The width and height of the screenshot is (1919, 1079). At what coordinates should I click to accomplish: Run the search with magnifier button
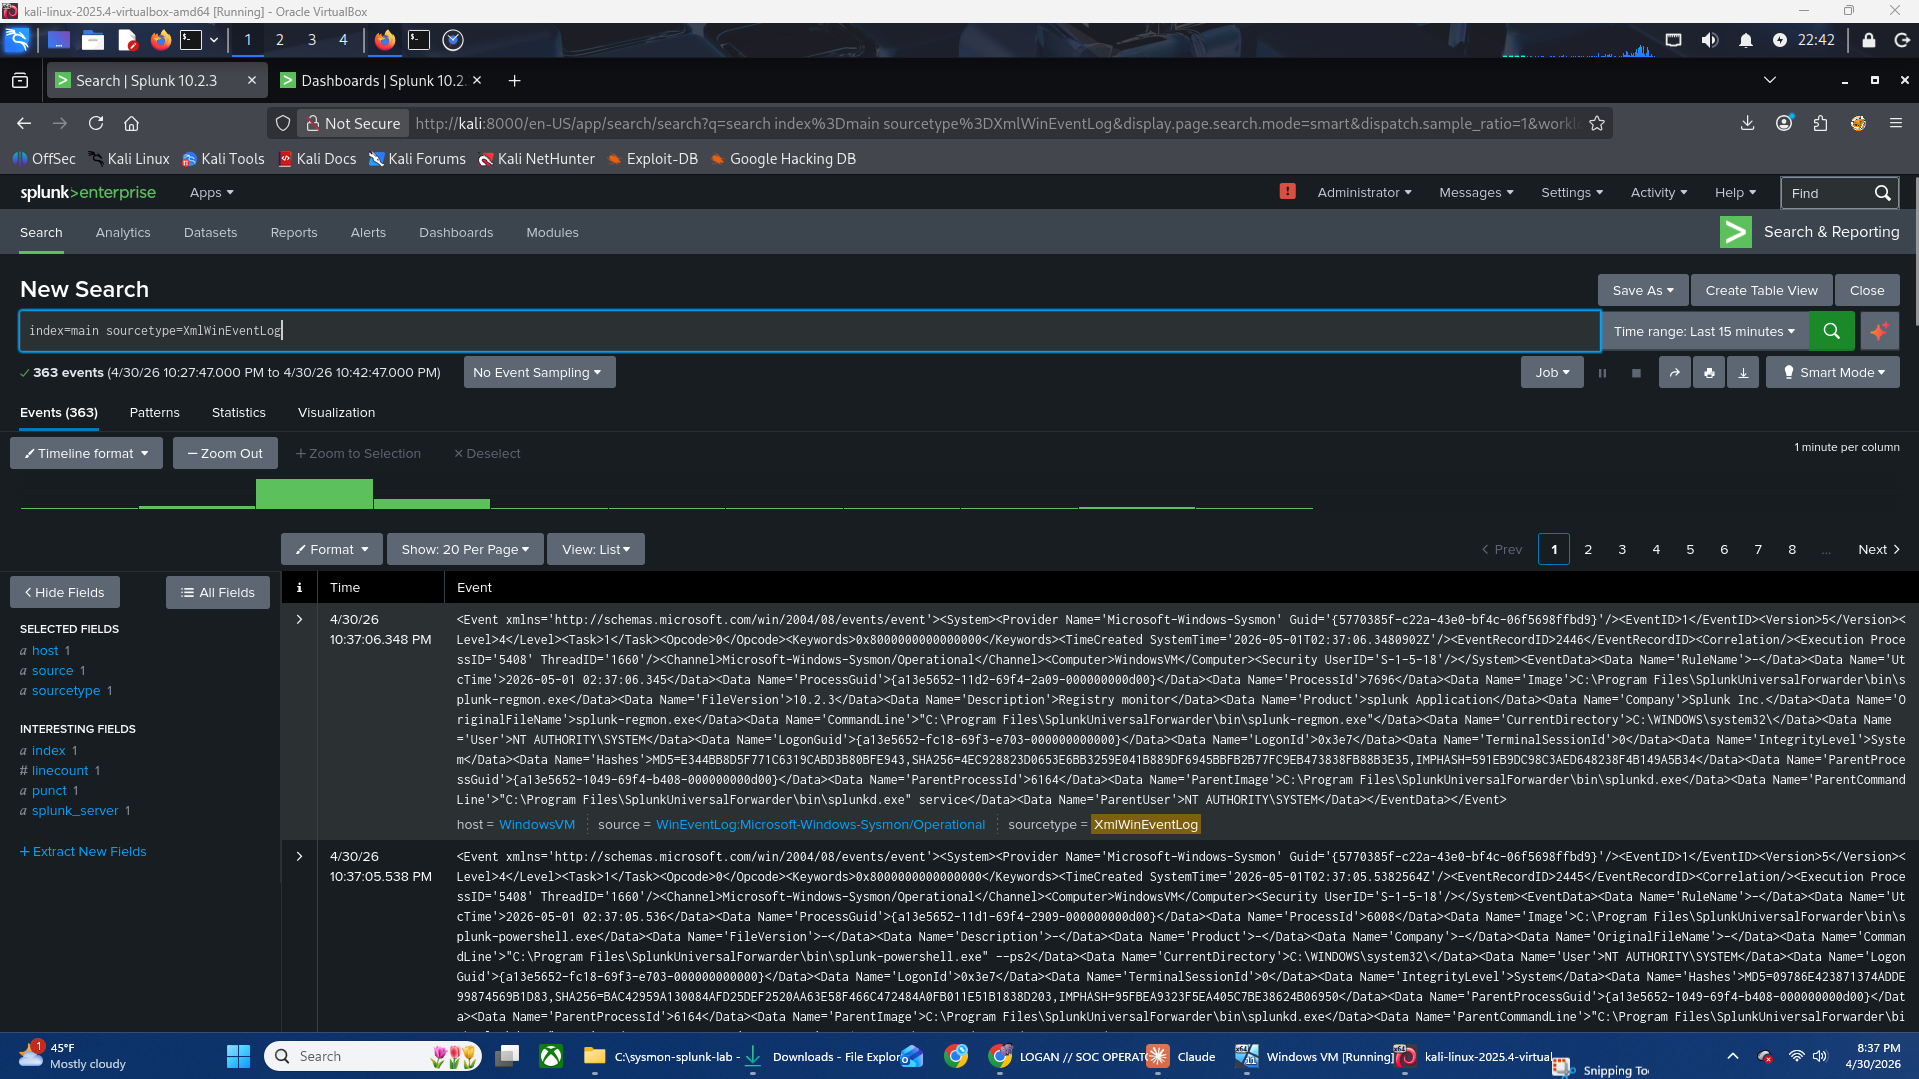1831,331
